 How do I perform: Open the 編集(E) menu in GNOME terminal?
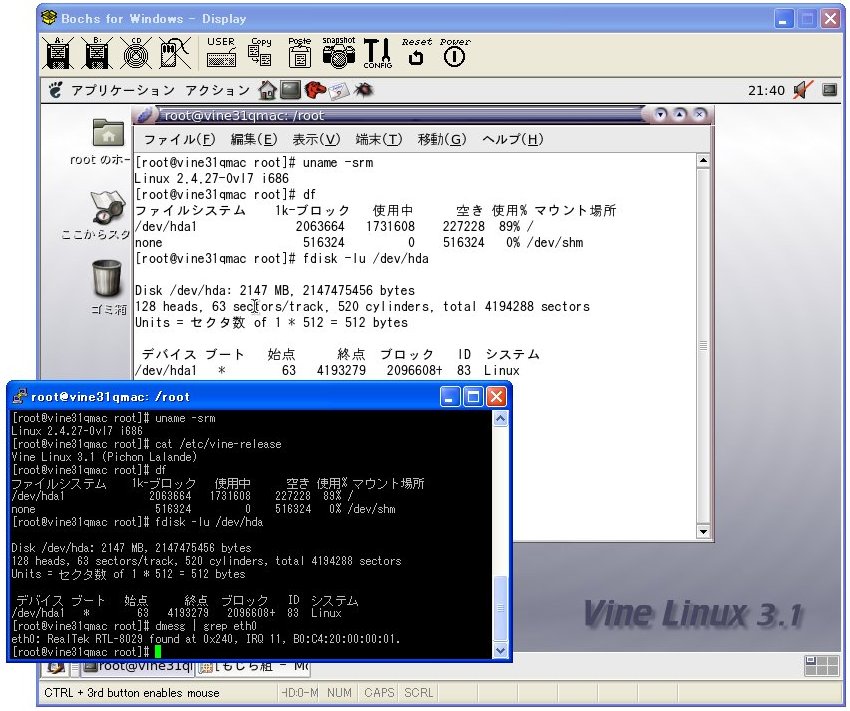254,140
